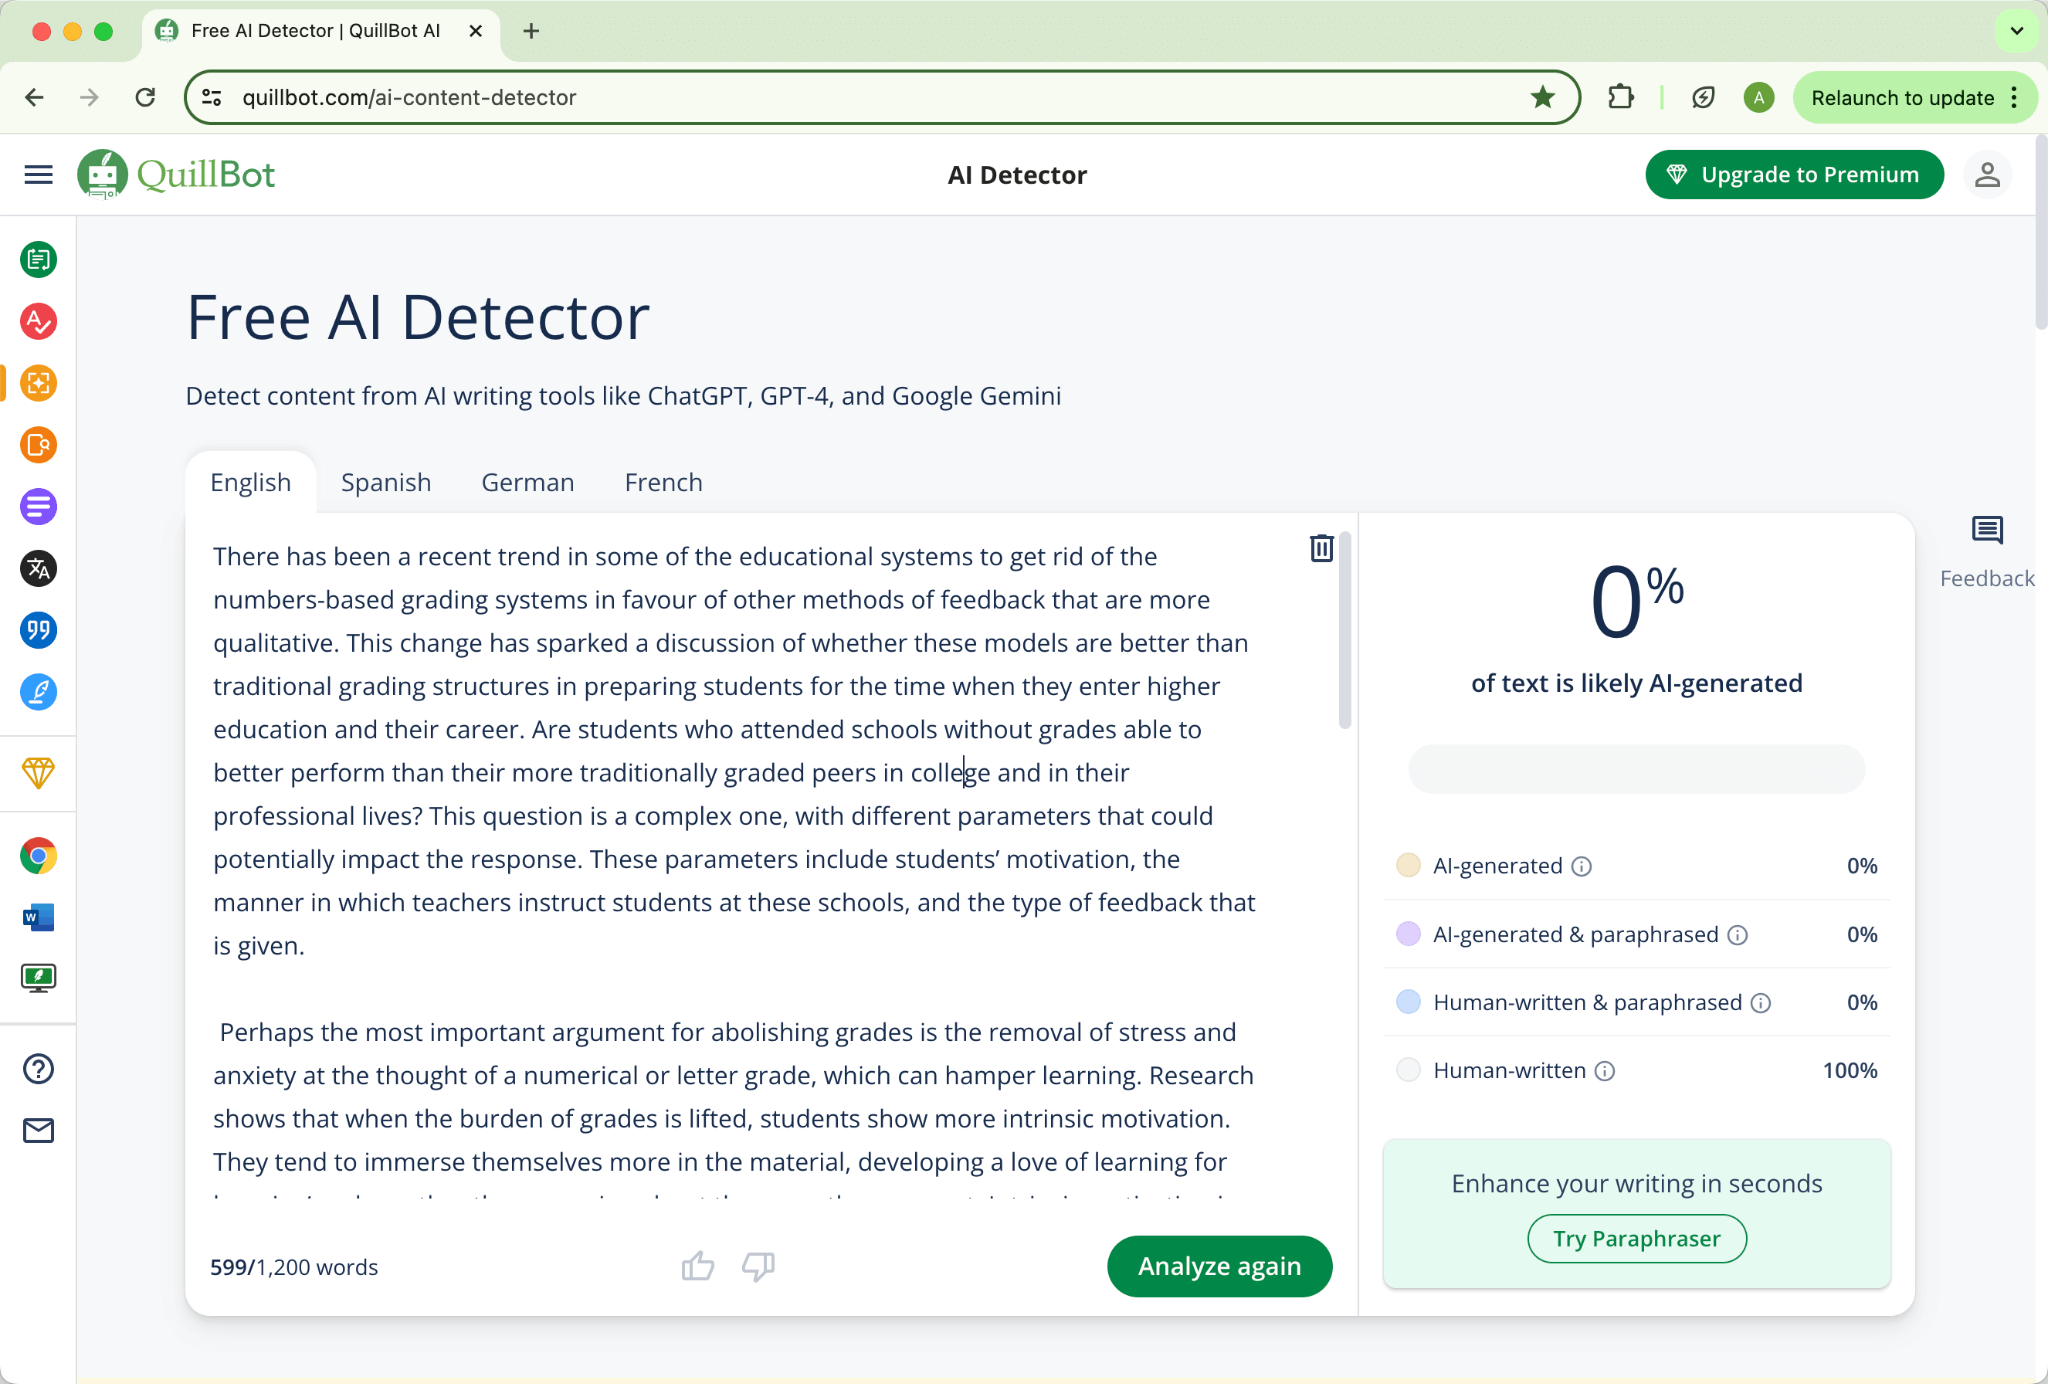This screenshot has width=2048, height=1384.
Task: Open the user account profile icon
Action: click(x=1987, y=175)
